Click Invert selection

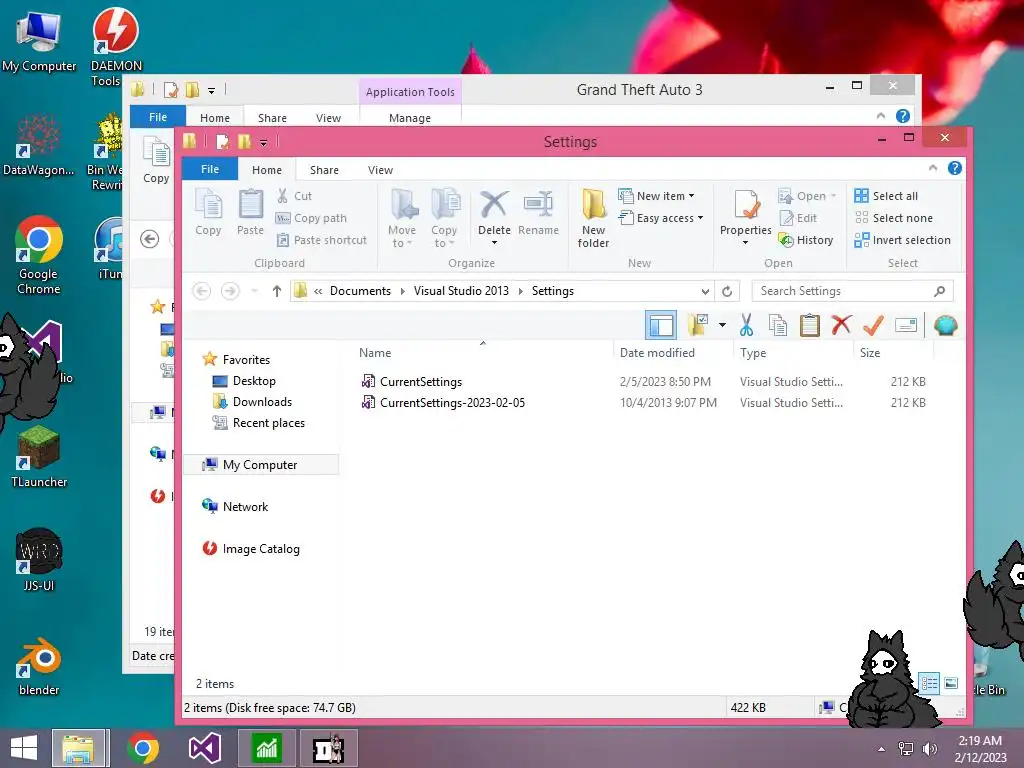(903, 240)
